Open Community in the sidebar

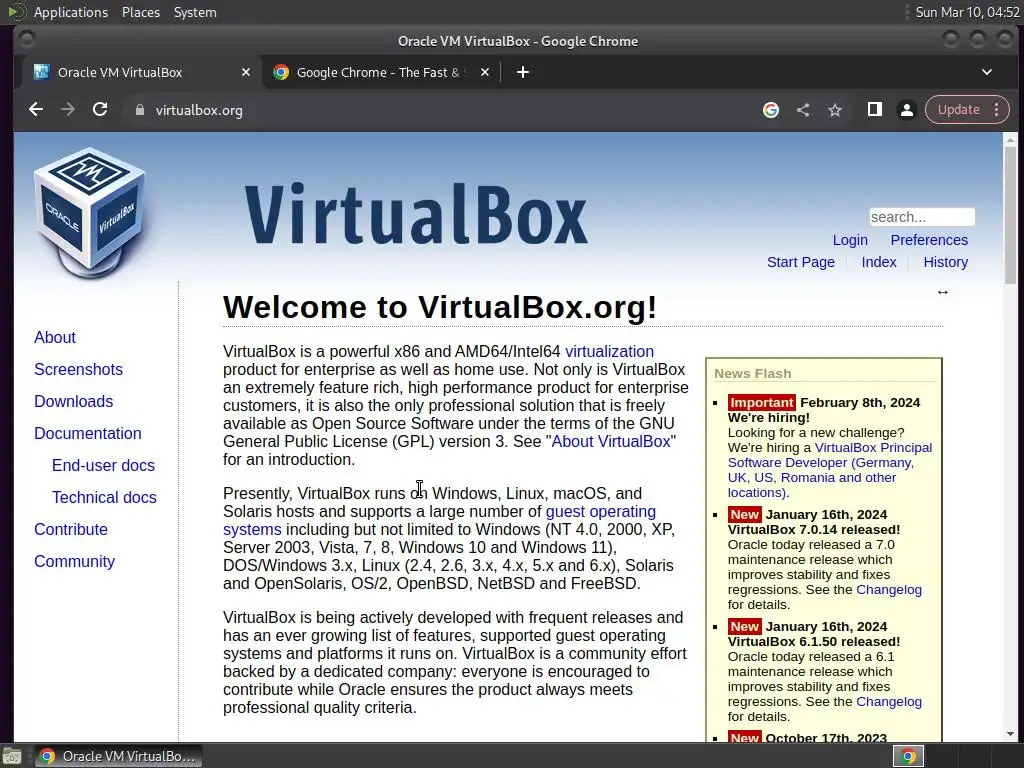click(74, 562)
